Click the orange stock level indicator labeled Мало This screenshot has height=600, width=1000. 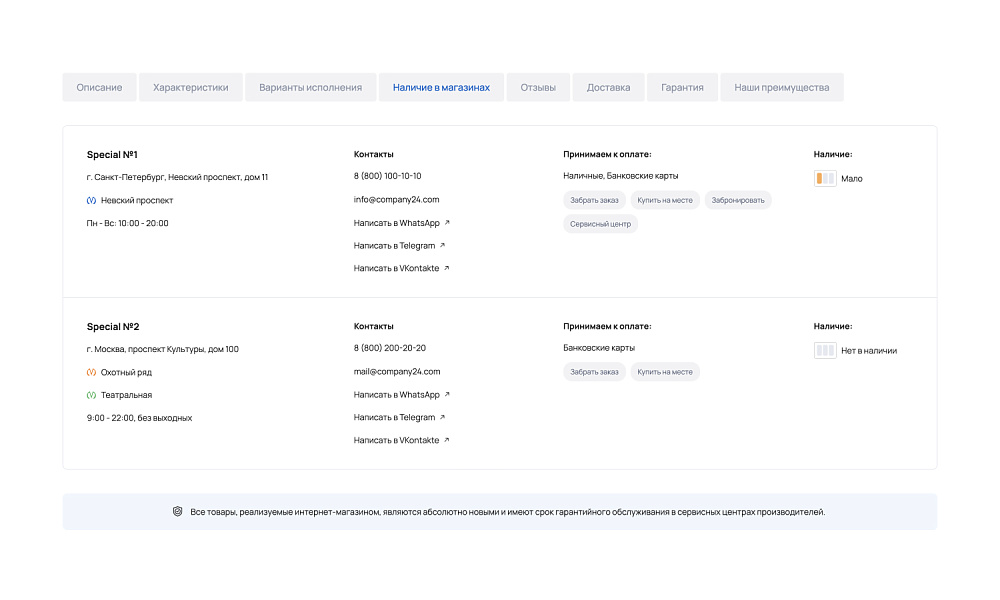click(825, 179)
